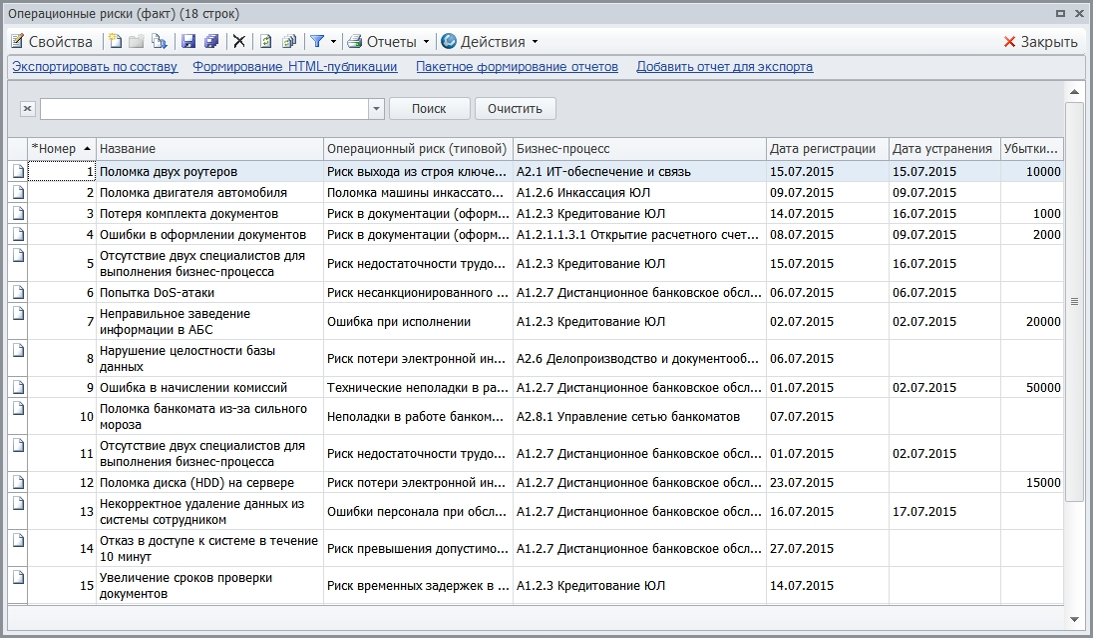Click Добавить отчет для экспорта link
The height and width of the screenshot is (638, 1093).
[x=724, y=67]
